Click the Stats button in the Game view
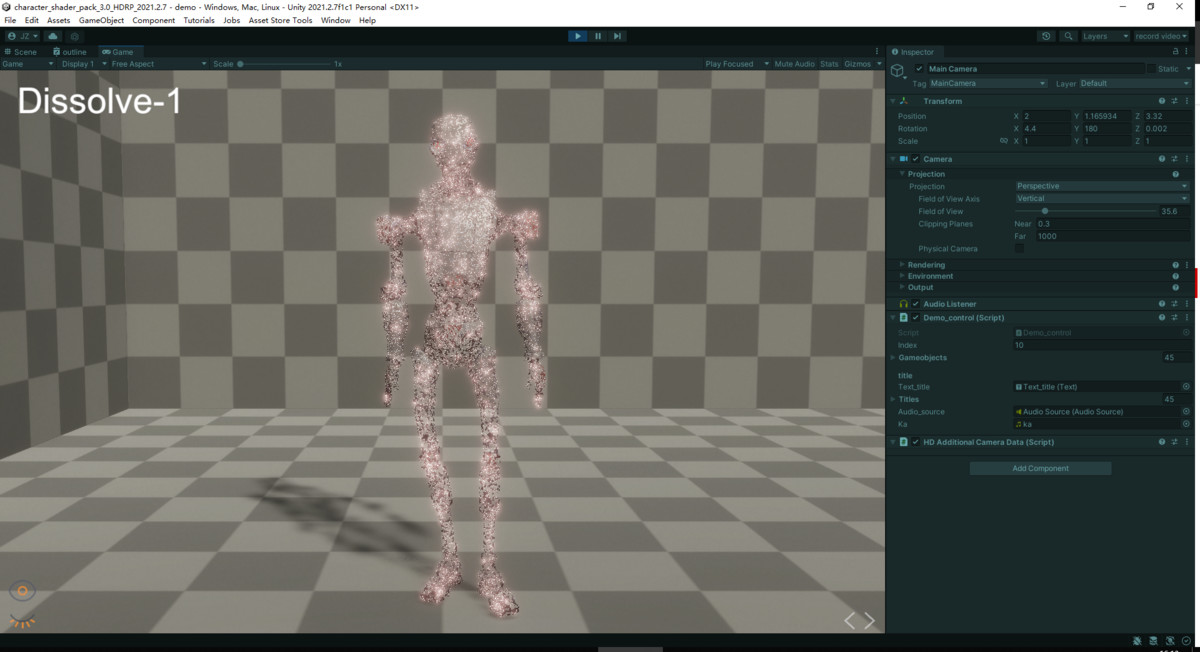 829,63
